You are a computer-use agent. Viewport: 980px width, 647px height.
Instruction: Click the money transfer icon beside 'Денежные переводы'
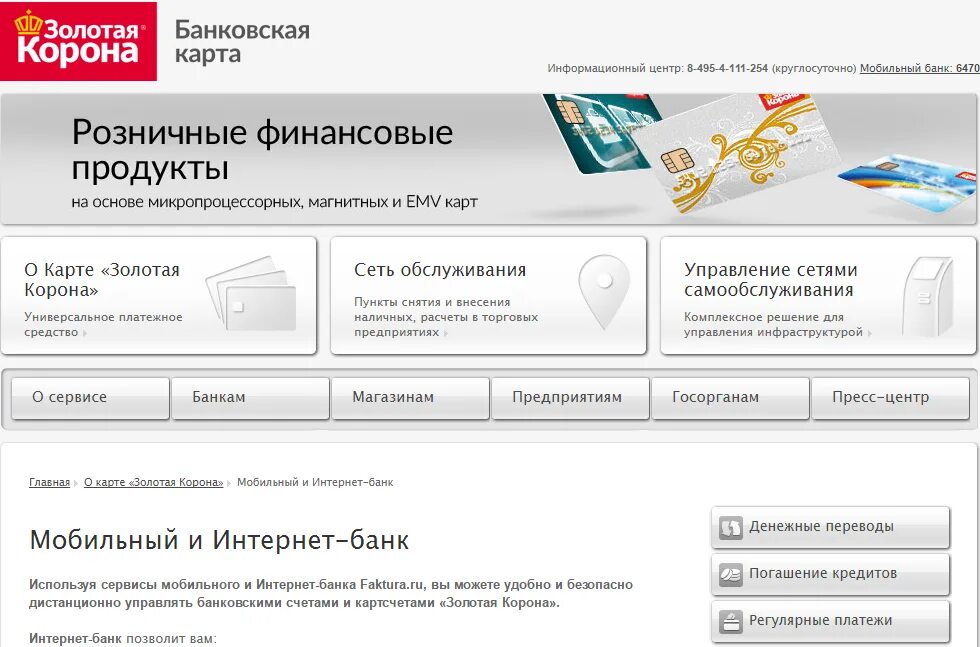tap(731, 527)
